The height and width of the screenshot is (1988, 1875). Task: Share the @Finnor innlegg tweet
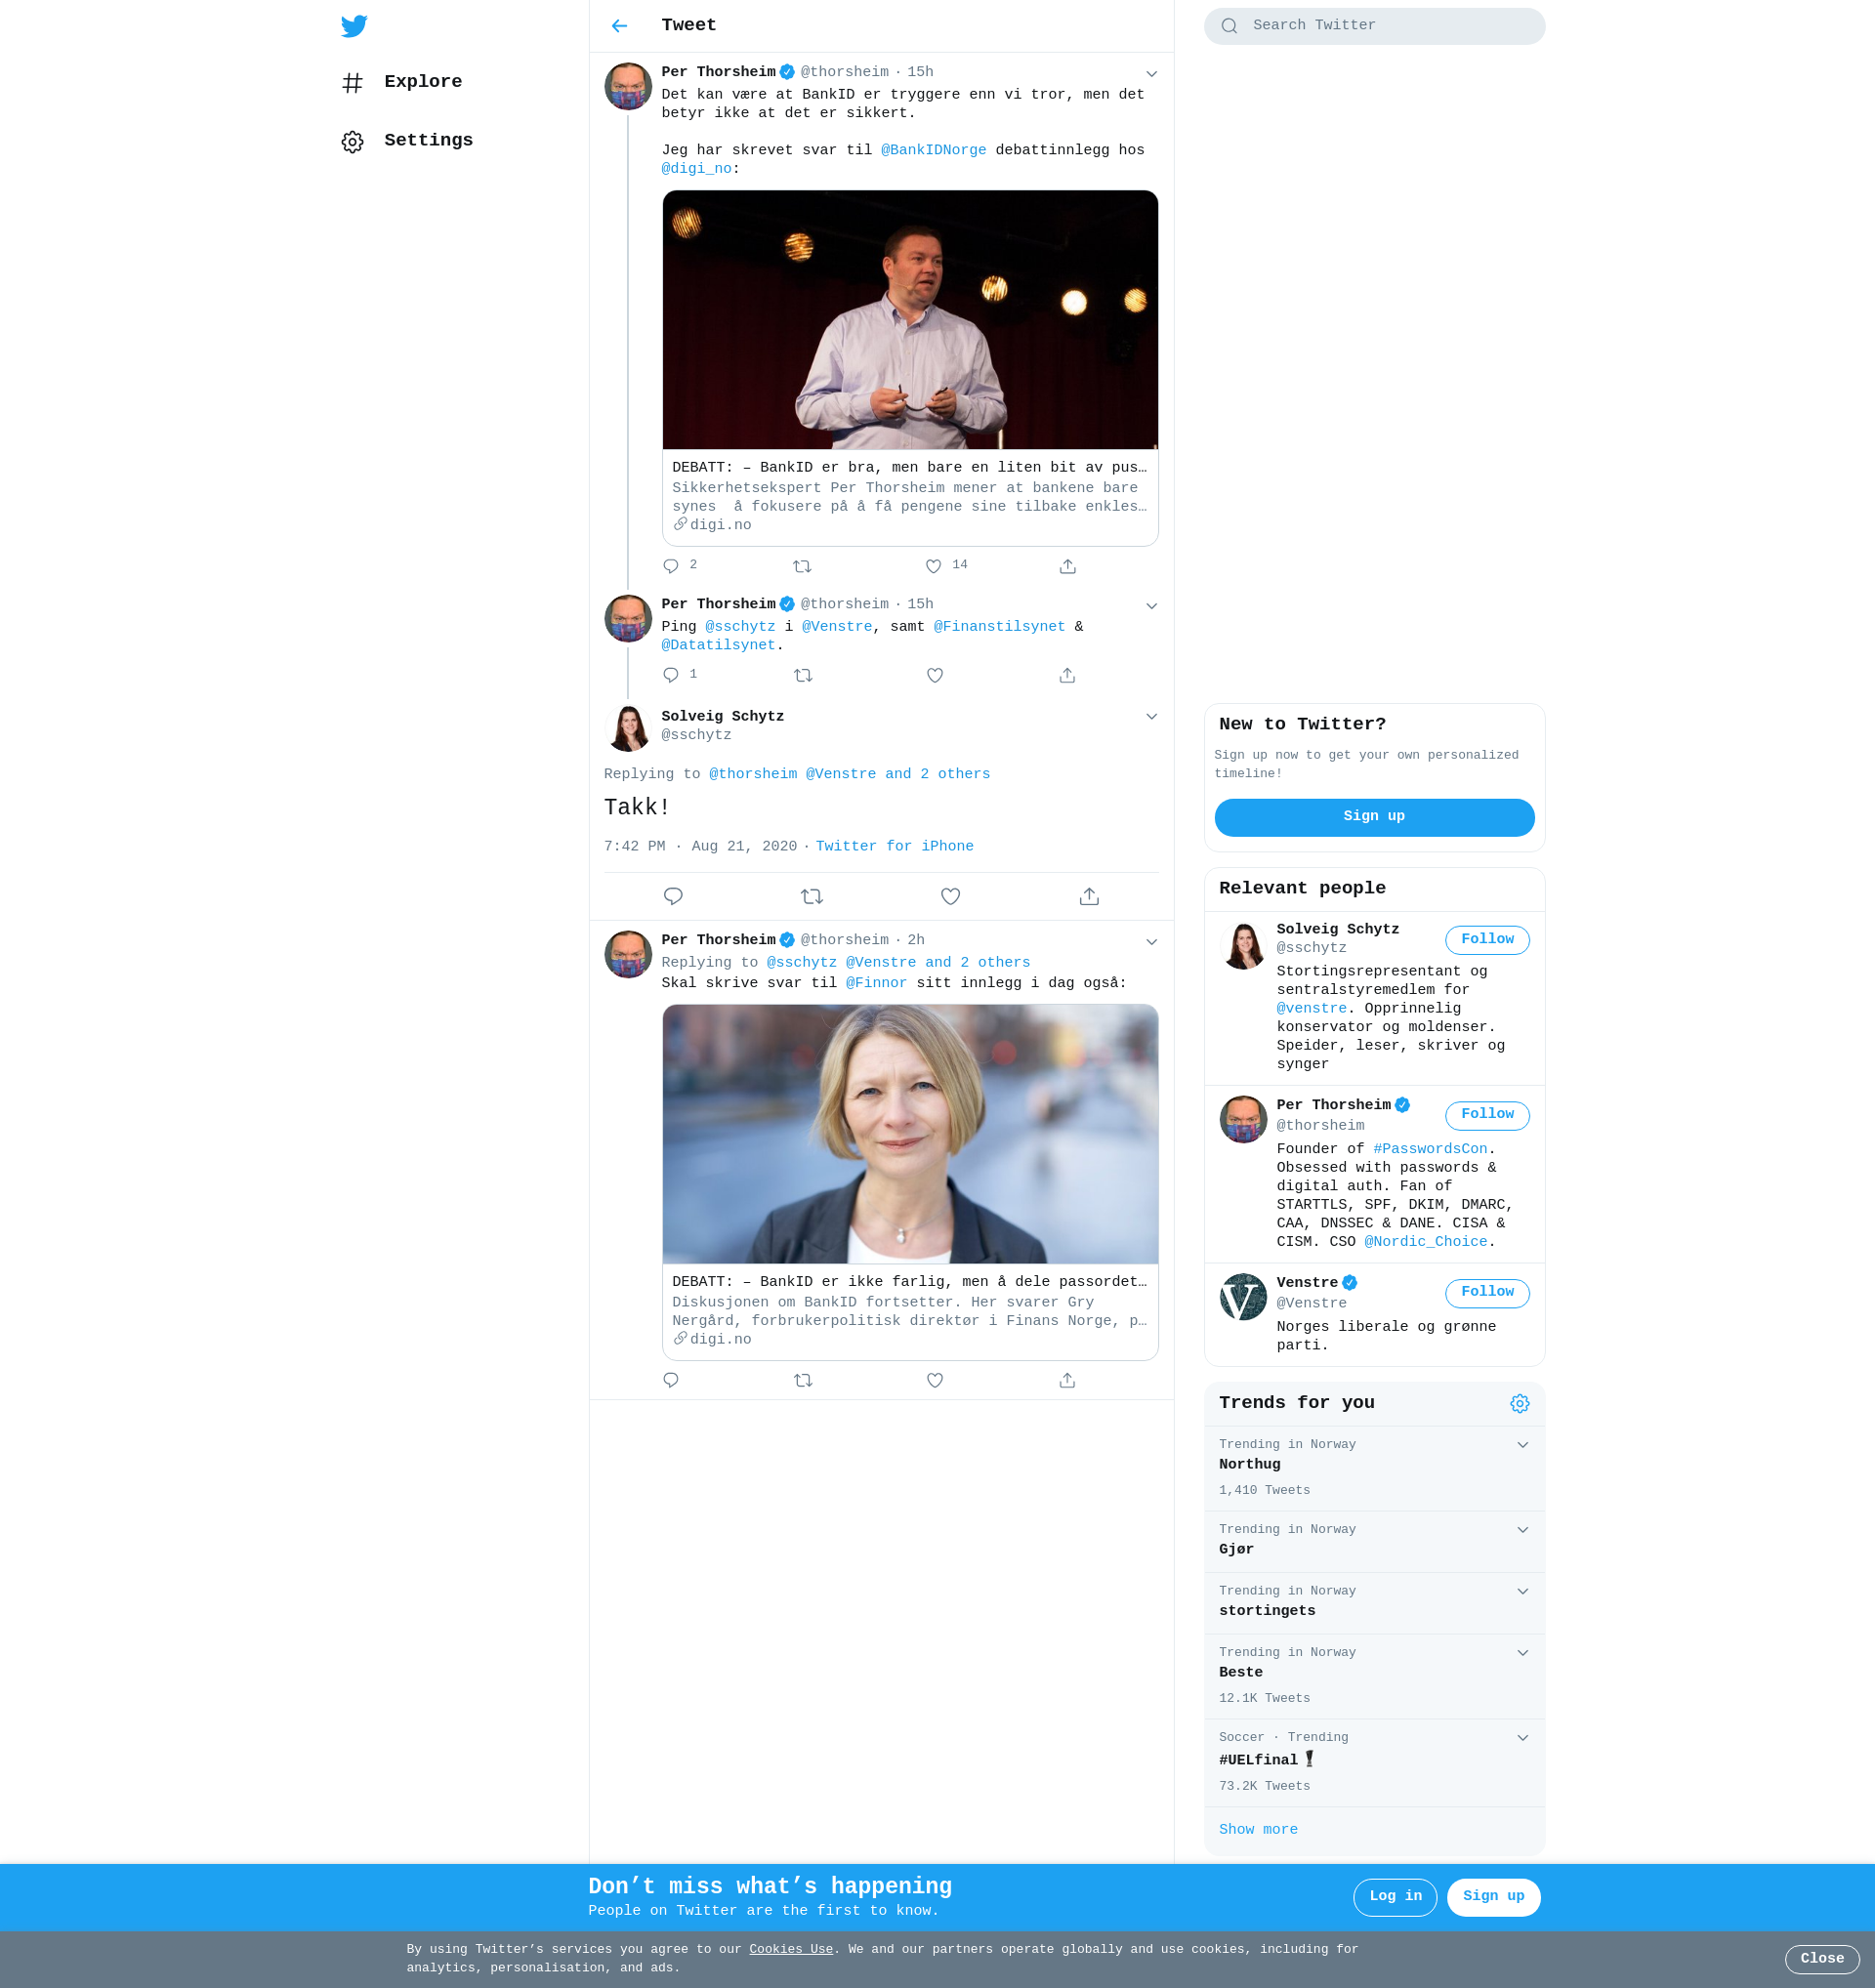pos(1067,1380)
